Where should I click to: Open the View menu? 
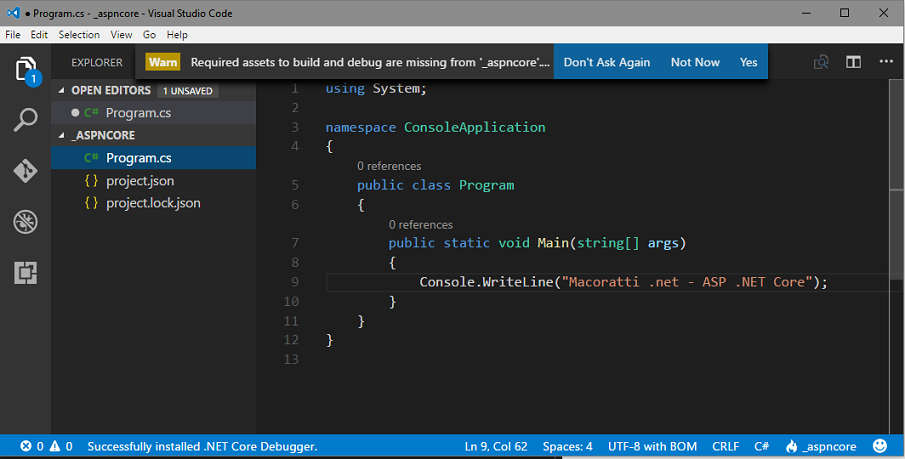click(x=121, y=35)
